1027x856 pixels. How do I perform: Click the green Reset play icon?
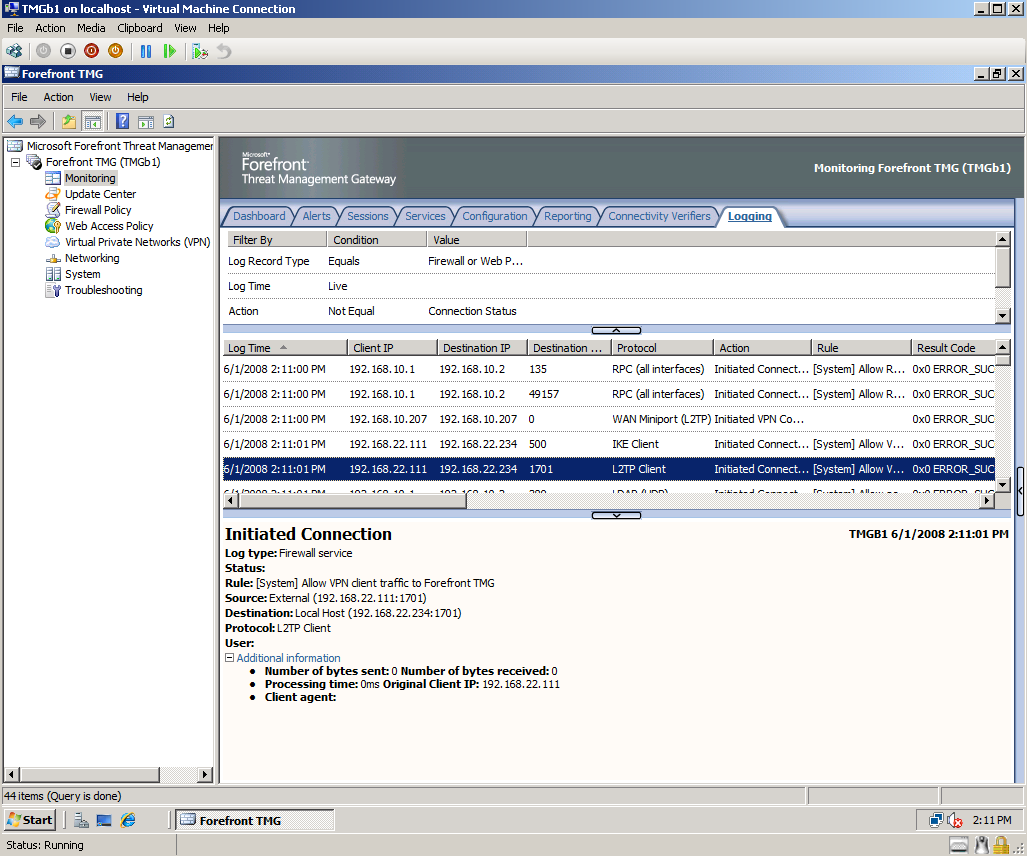(170, 51)
